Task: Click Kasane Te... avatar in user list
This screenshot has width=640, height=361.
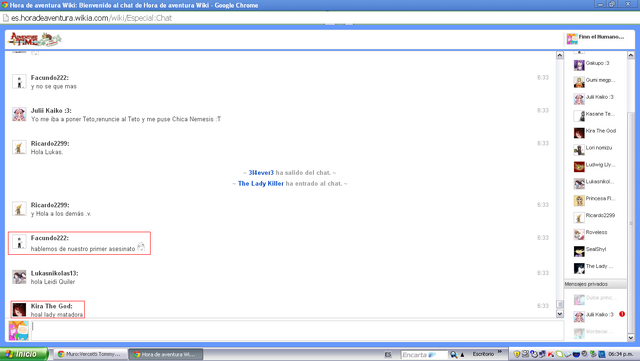Action: [579, 116]
